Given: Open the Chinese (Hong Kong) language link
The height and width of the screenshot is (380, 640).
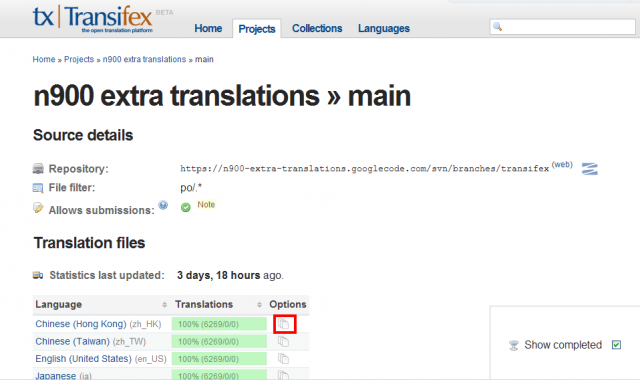Looking at the screenshot, I should [81, 324].
